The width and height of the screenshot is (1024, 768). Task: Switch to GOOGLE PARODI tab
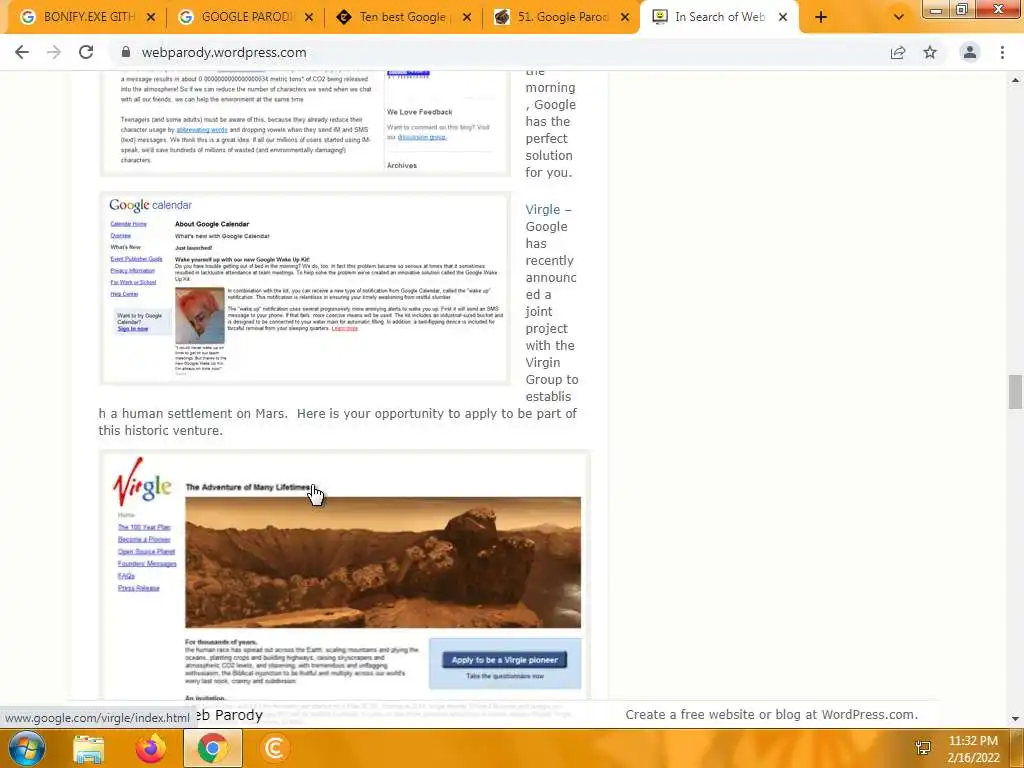coord(245,17)
